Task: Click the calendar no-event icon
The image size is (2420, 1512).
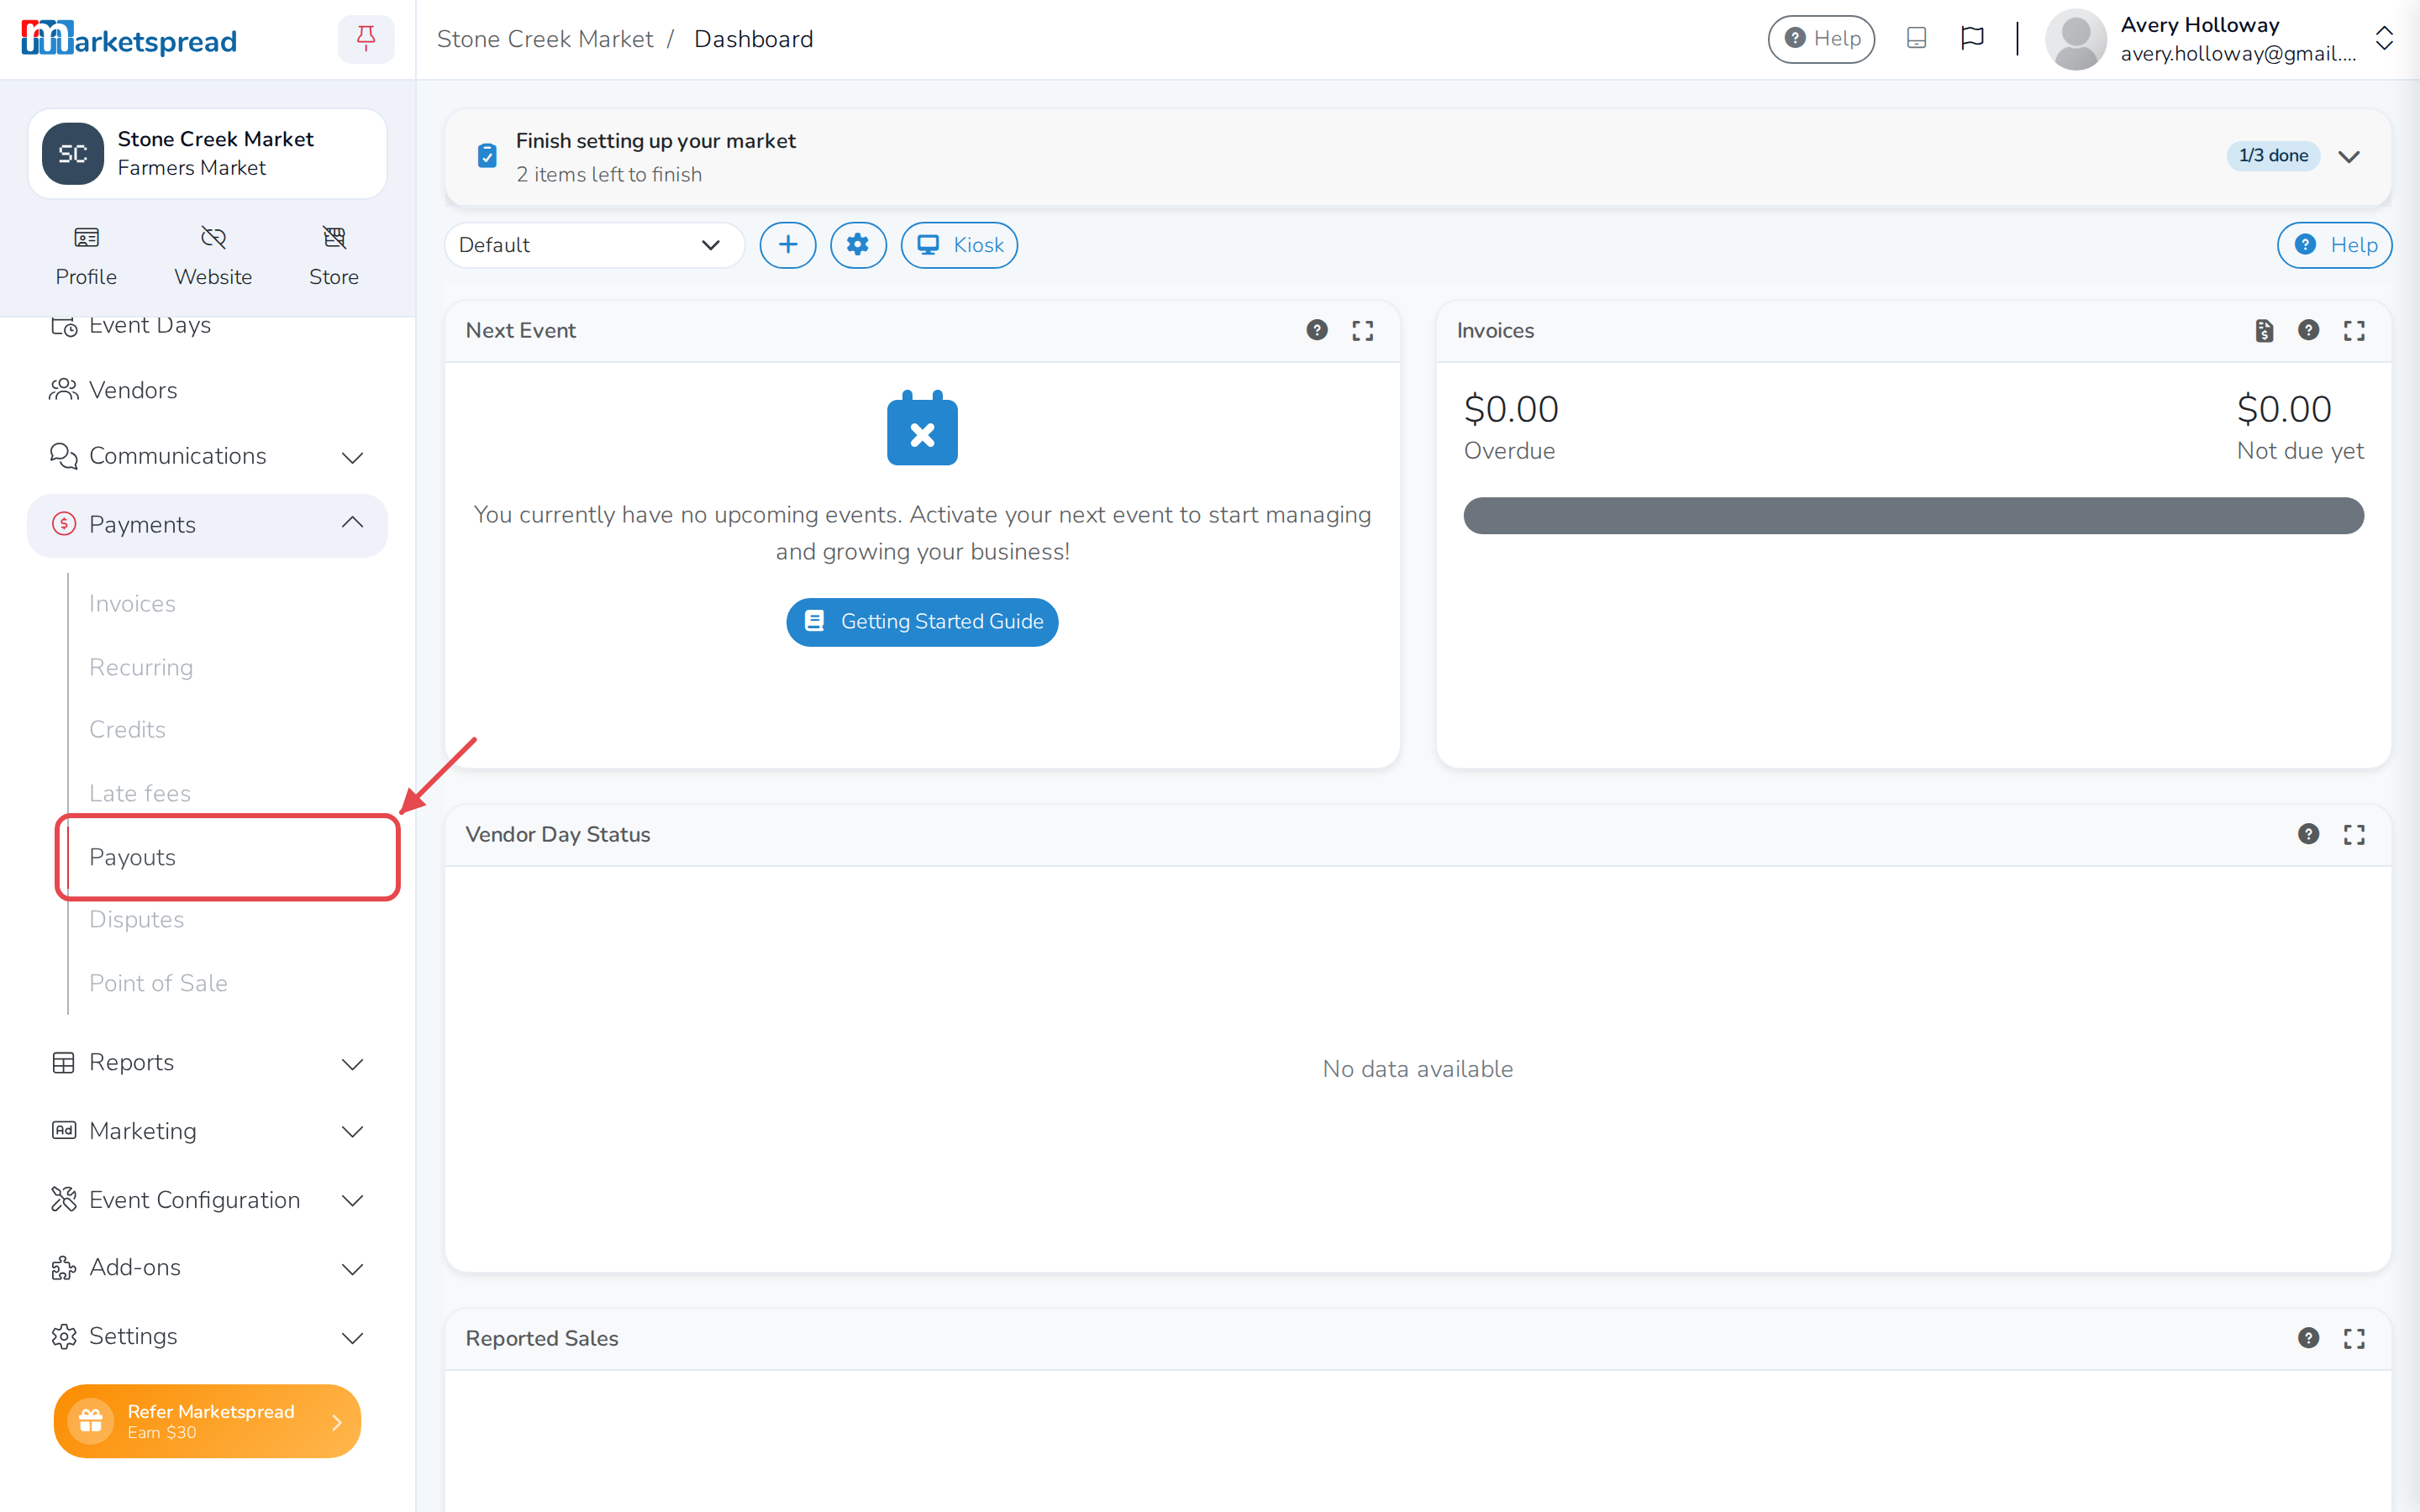Action: (x=922, y=428)
